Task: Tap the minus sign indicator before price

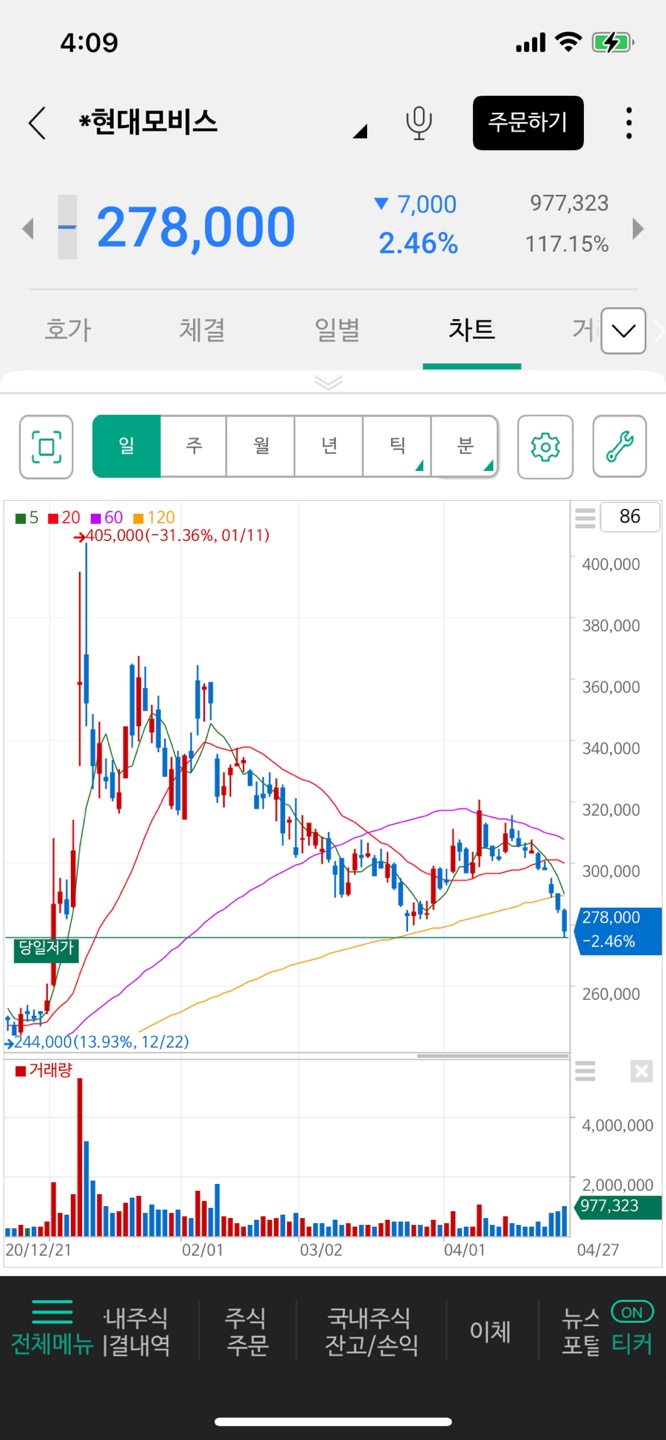Action: (x=67, y=227)
